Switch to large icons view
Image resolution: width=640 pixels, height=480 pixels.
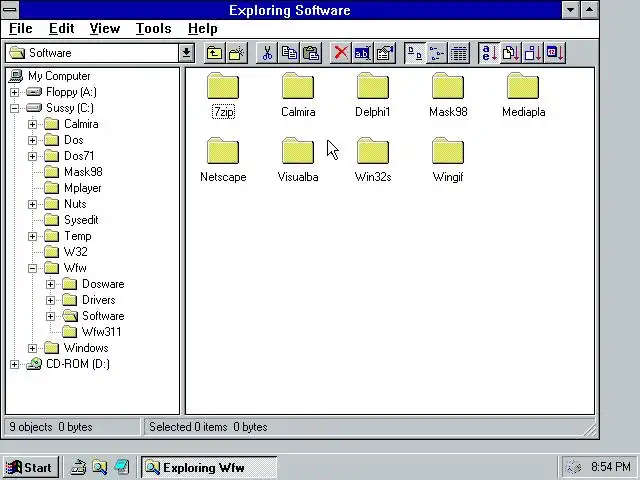(415, 53)
